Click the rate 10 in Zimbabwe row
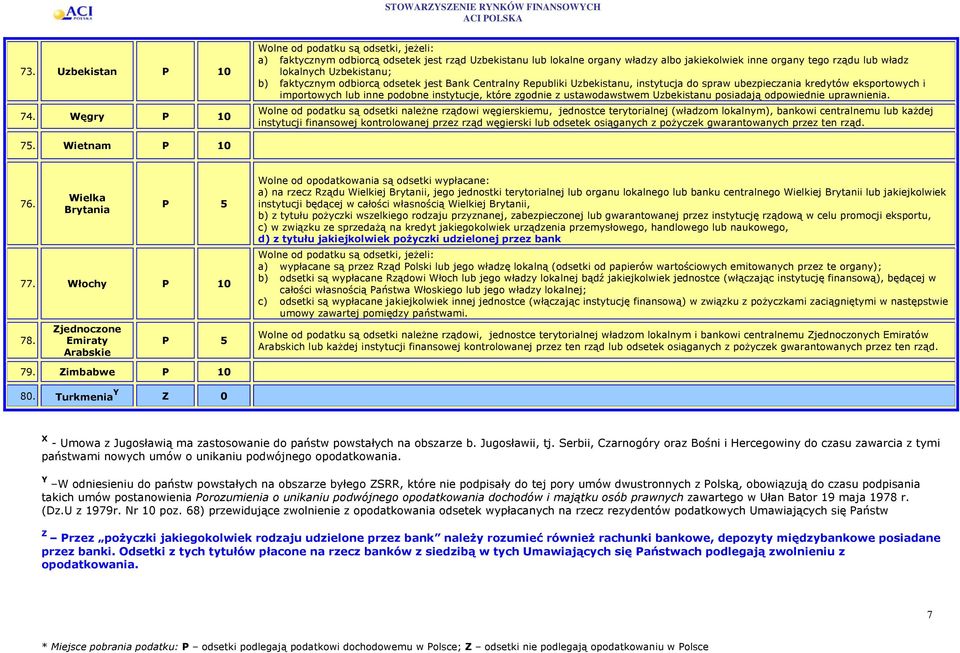 coord(223,371)
